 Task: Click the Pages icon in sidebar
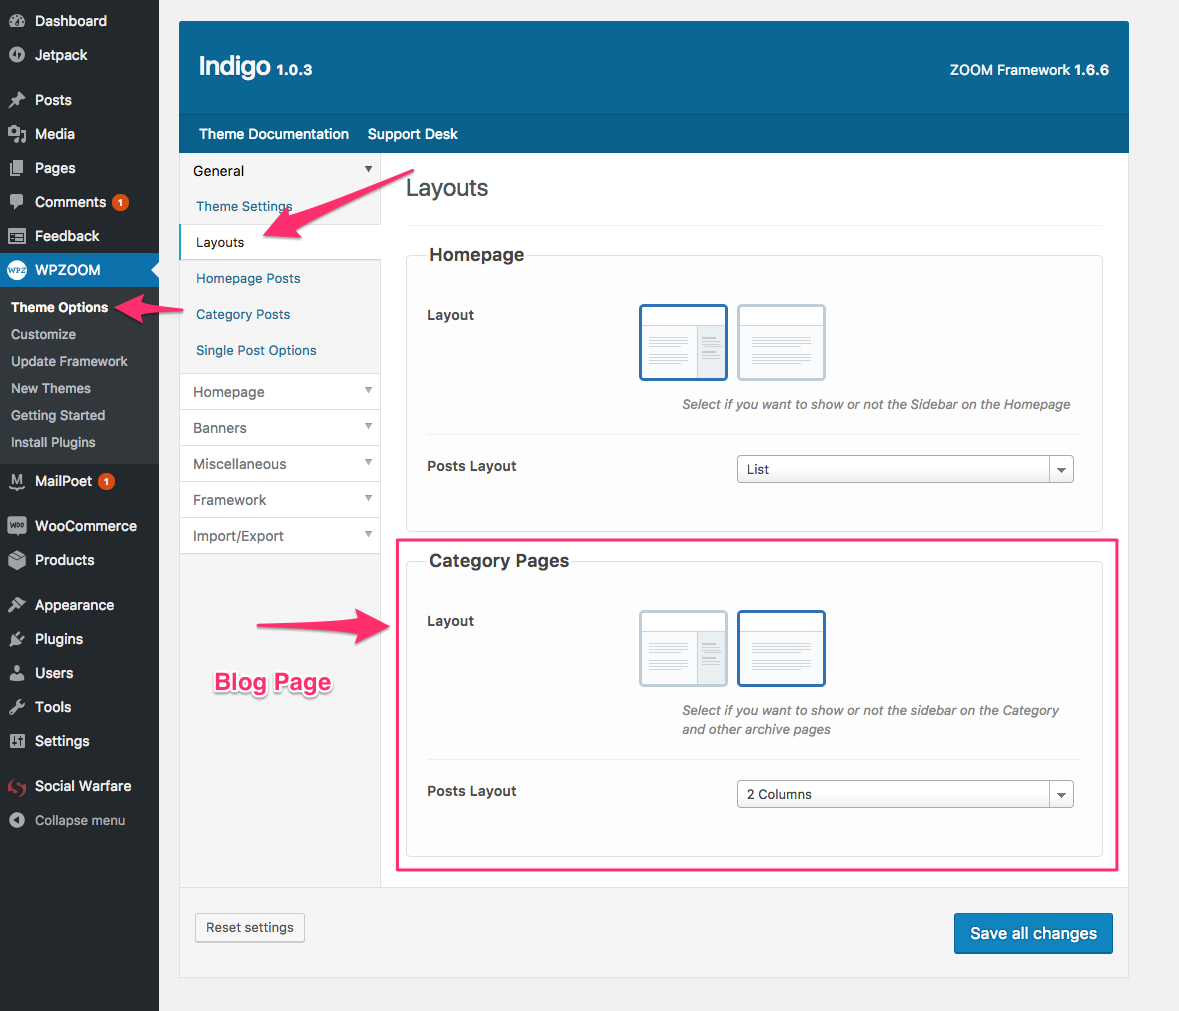coord(17,168)
